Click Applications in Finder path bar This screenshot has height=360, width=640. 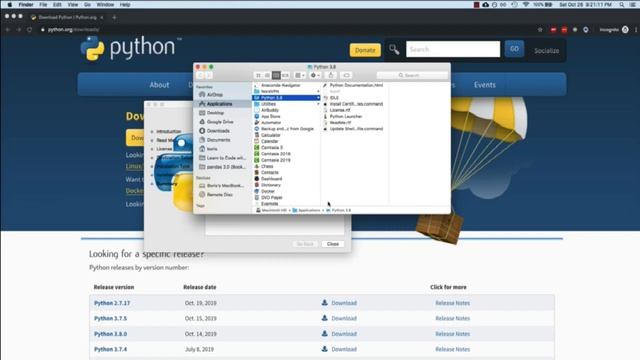point(306,210)
